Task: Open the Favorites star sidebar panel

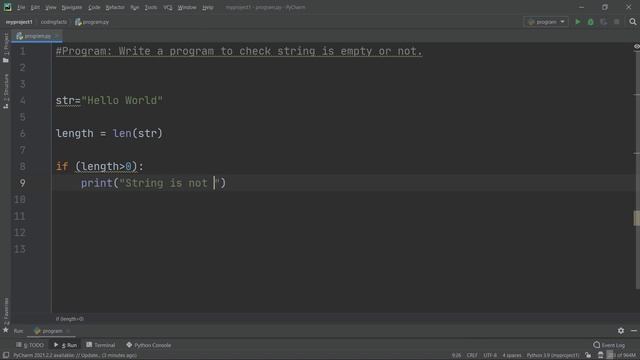Action: 6,316
